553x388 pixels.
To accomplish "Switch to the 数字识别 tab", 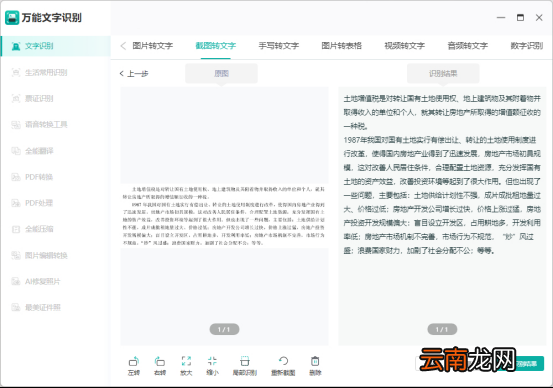I will (527, 46).
